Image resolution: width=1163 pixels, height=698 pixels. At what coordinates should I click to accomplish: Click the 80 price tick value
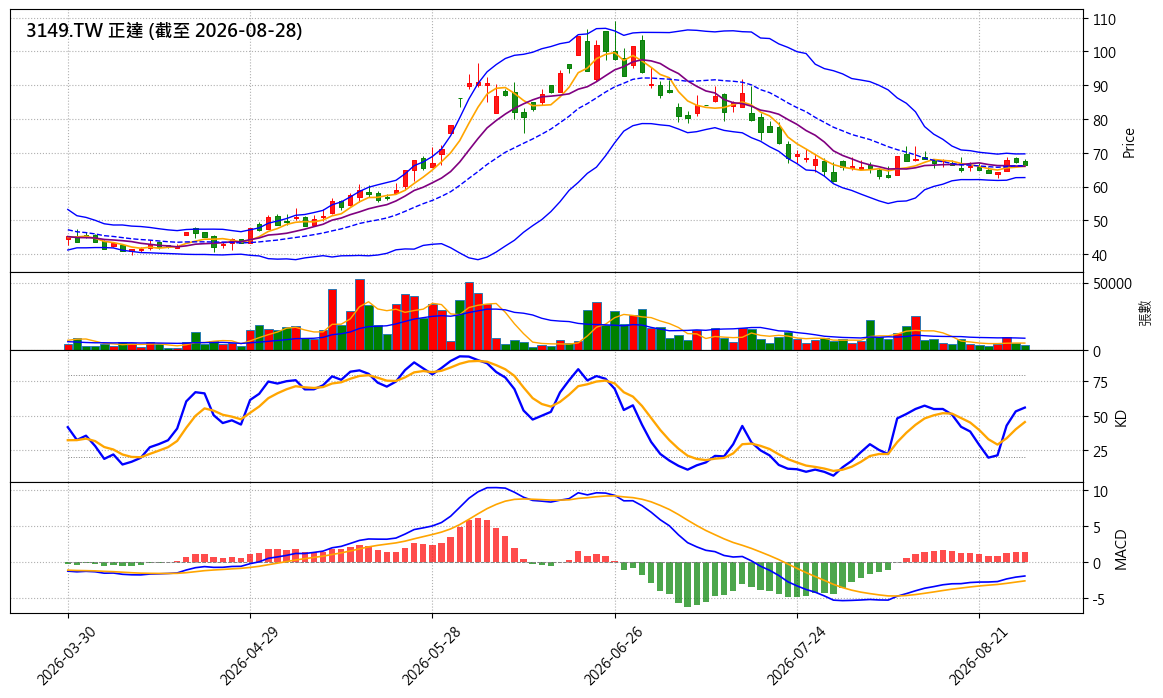pos(1101,121)
